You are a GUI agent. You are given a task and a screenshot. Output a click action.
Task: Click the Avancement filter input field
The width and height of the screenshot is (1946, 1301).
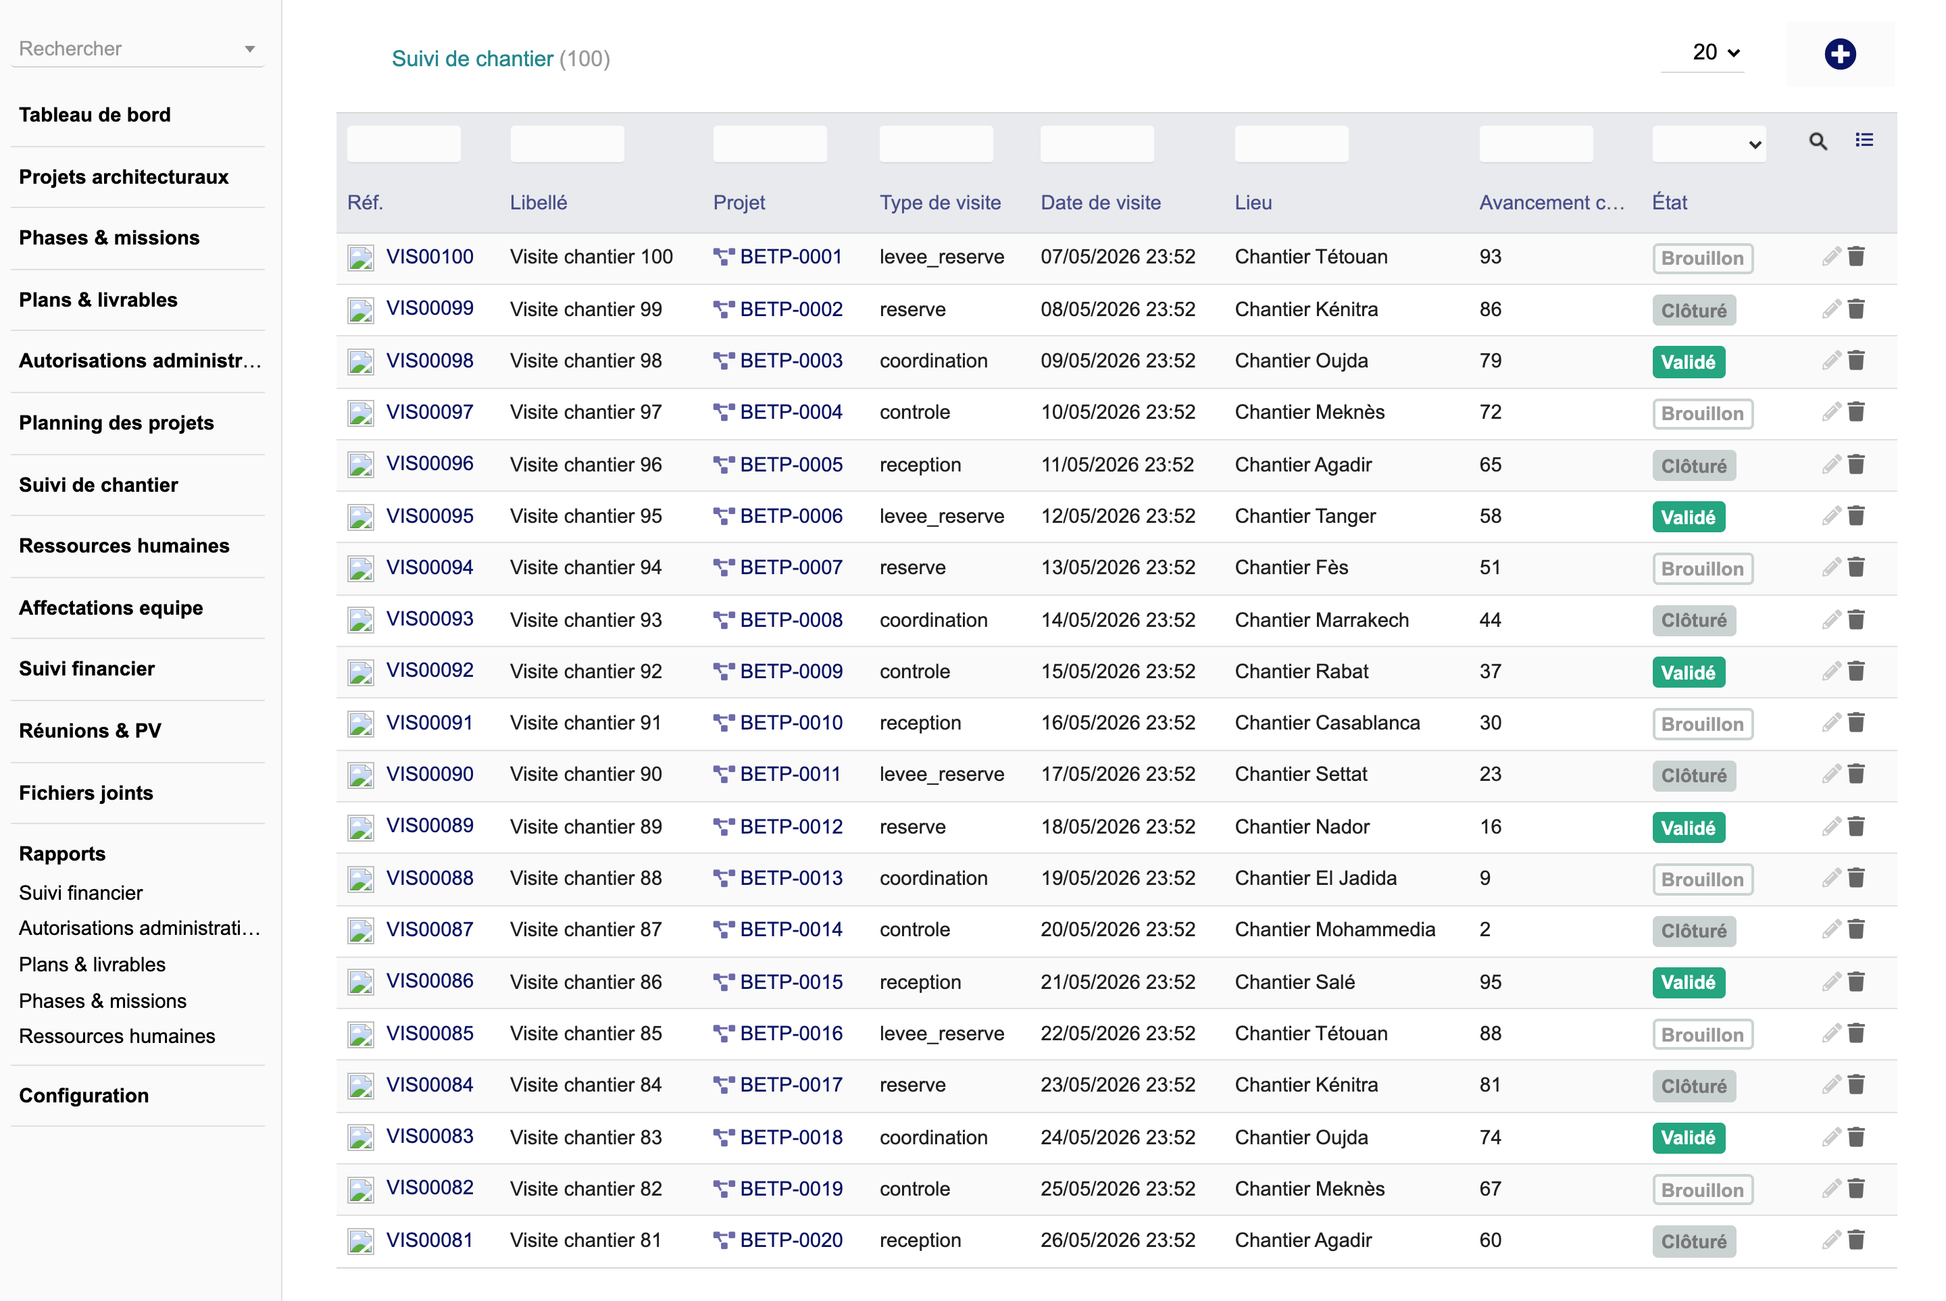1536,144
